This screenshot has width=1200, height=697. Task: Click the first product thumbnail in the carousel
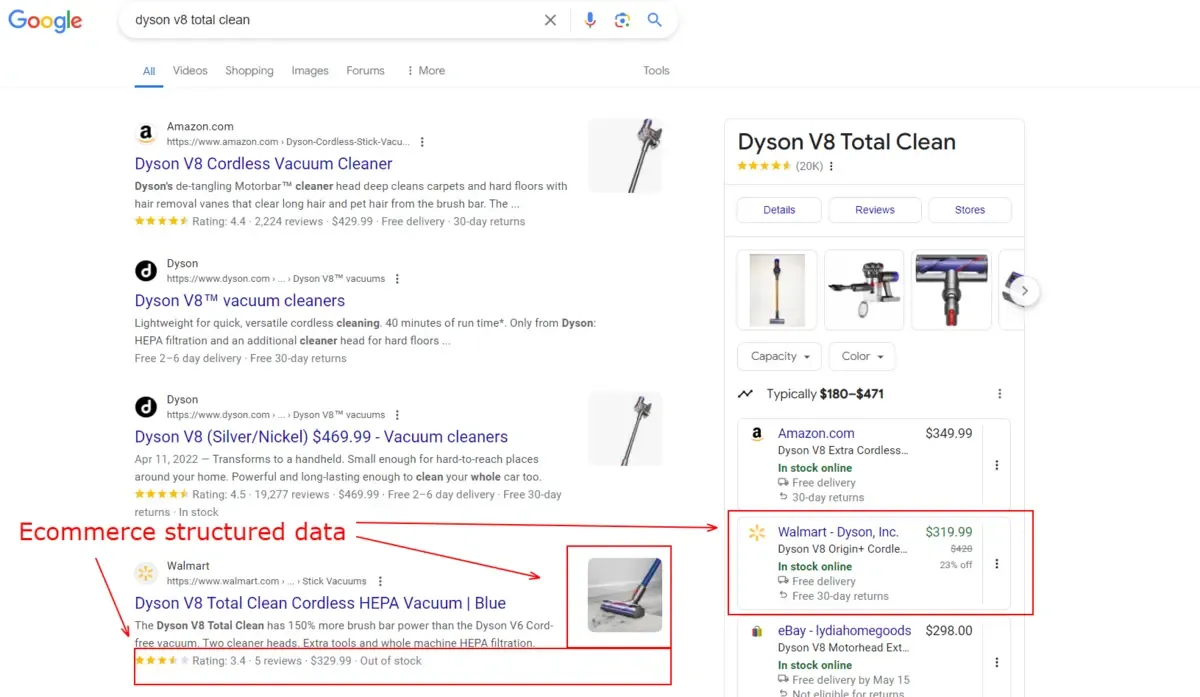coord(776,290)
